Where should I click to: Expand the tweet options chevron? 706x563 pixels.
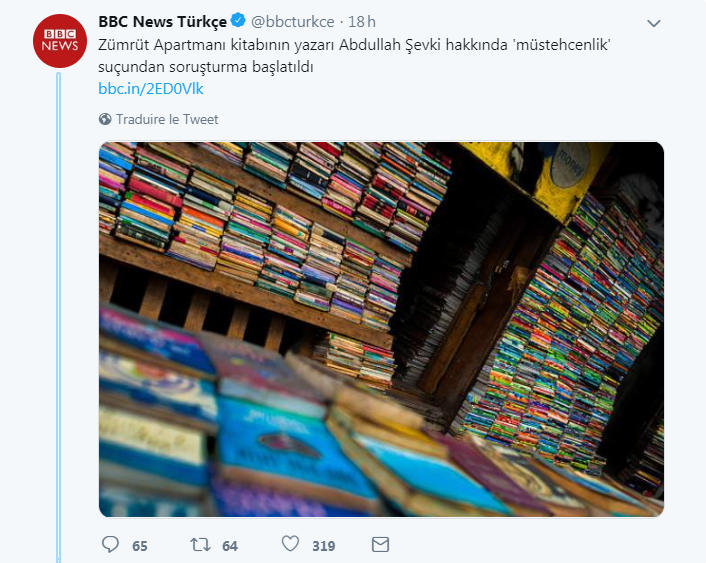(x=654, y=23)
